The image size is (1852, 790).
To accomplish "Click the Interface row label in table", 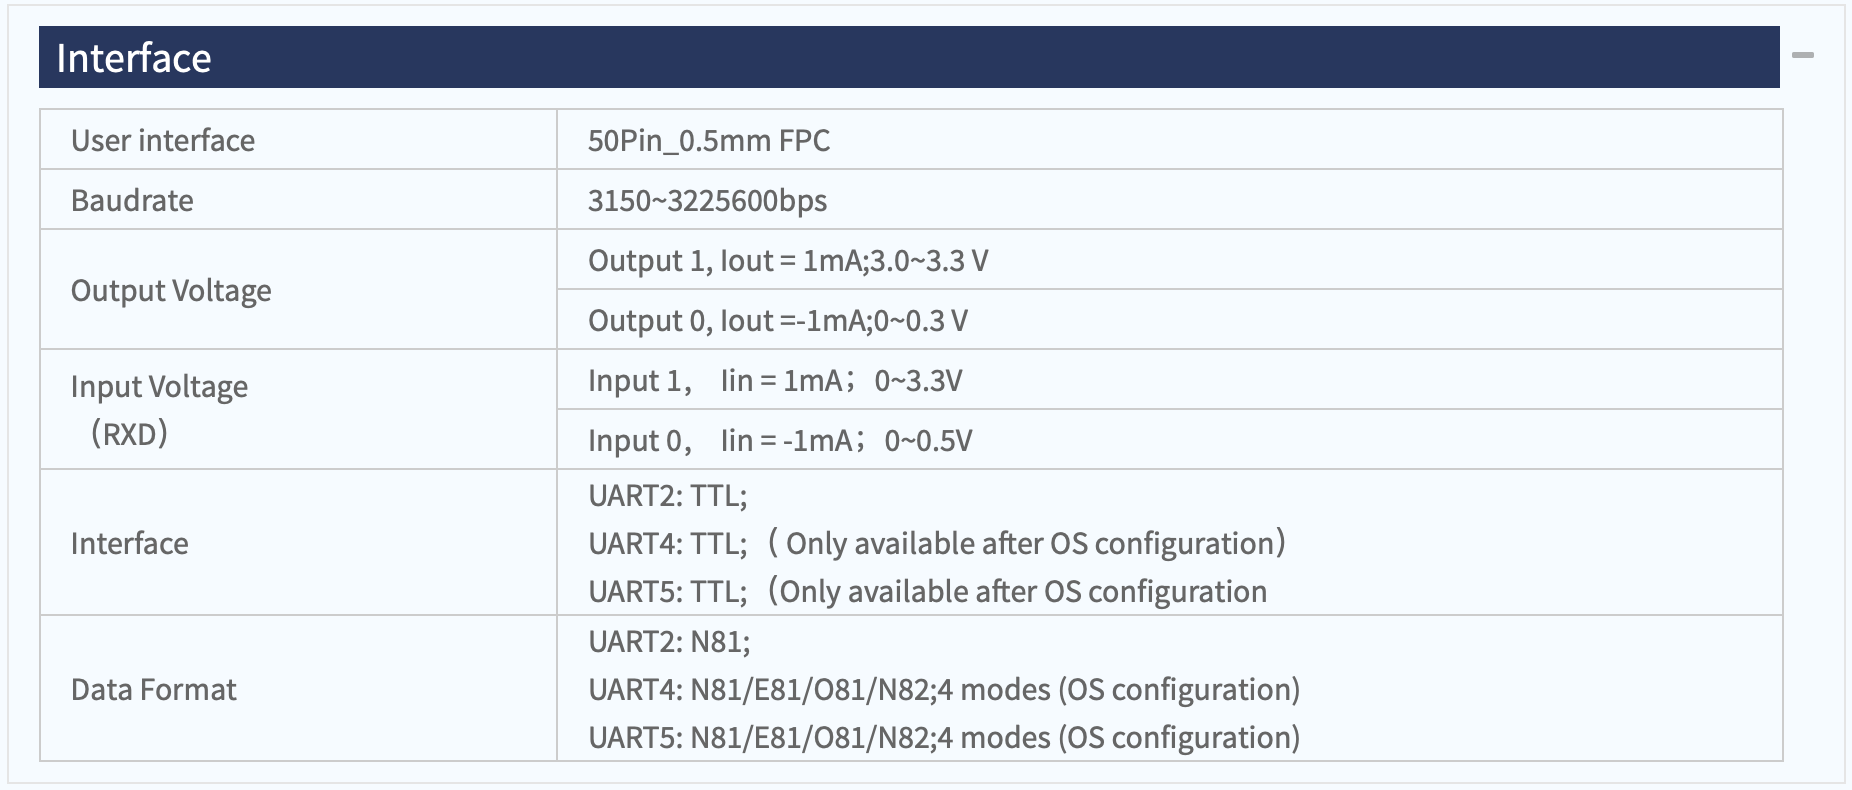I will [129, 544].
